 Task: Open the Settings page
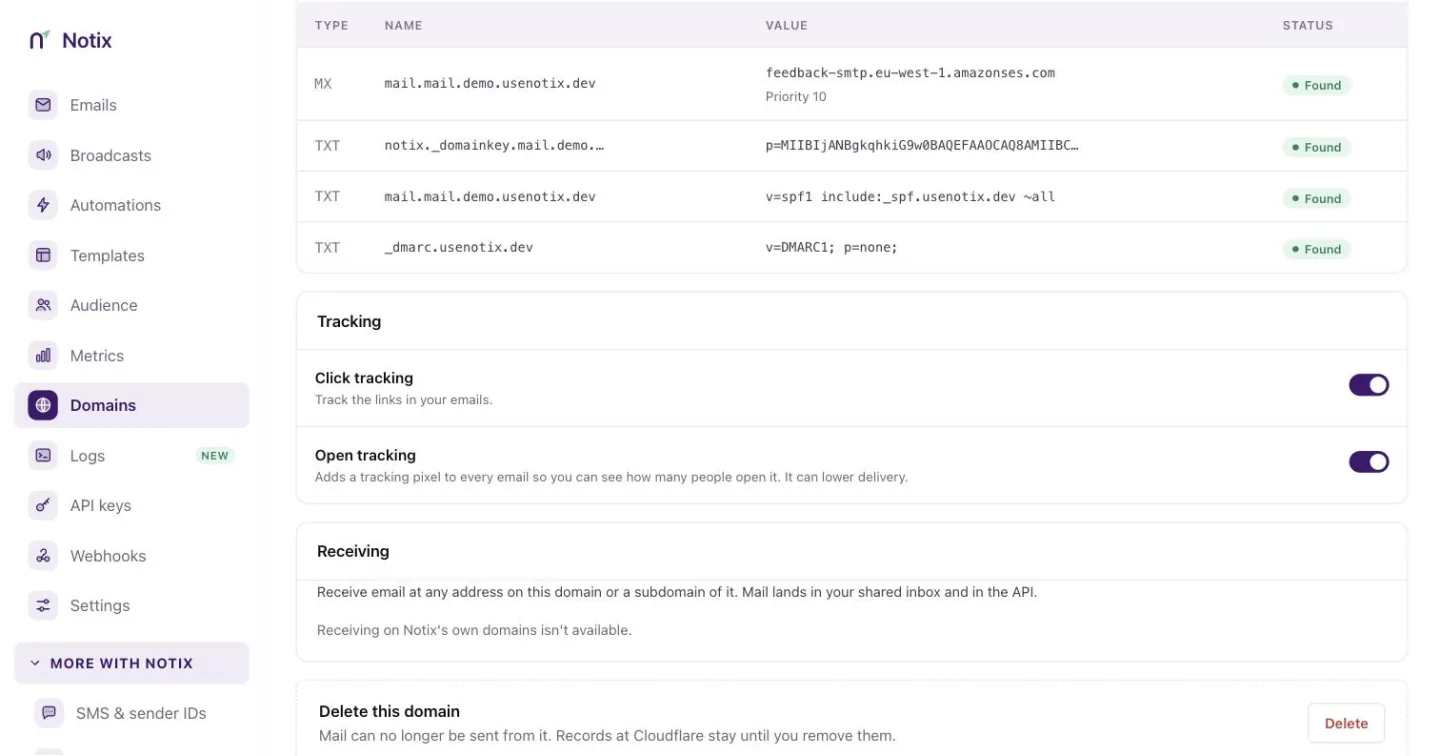(x=131, y=605)
